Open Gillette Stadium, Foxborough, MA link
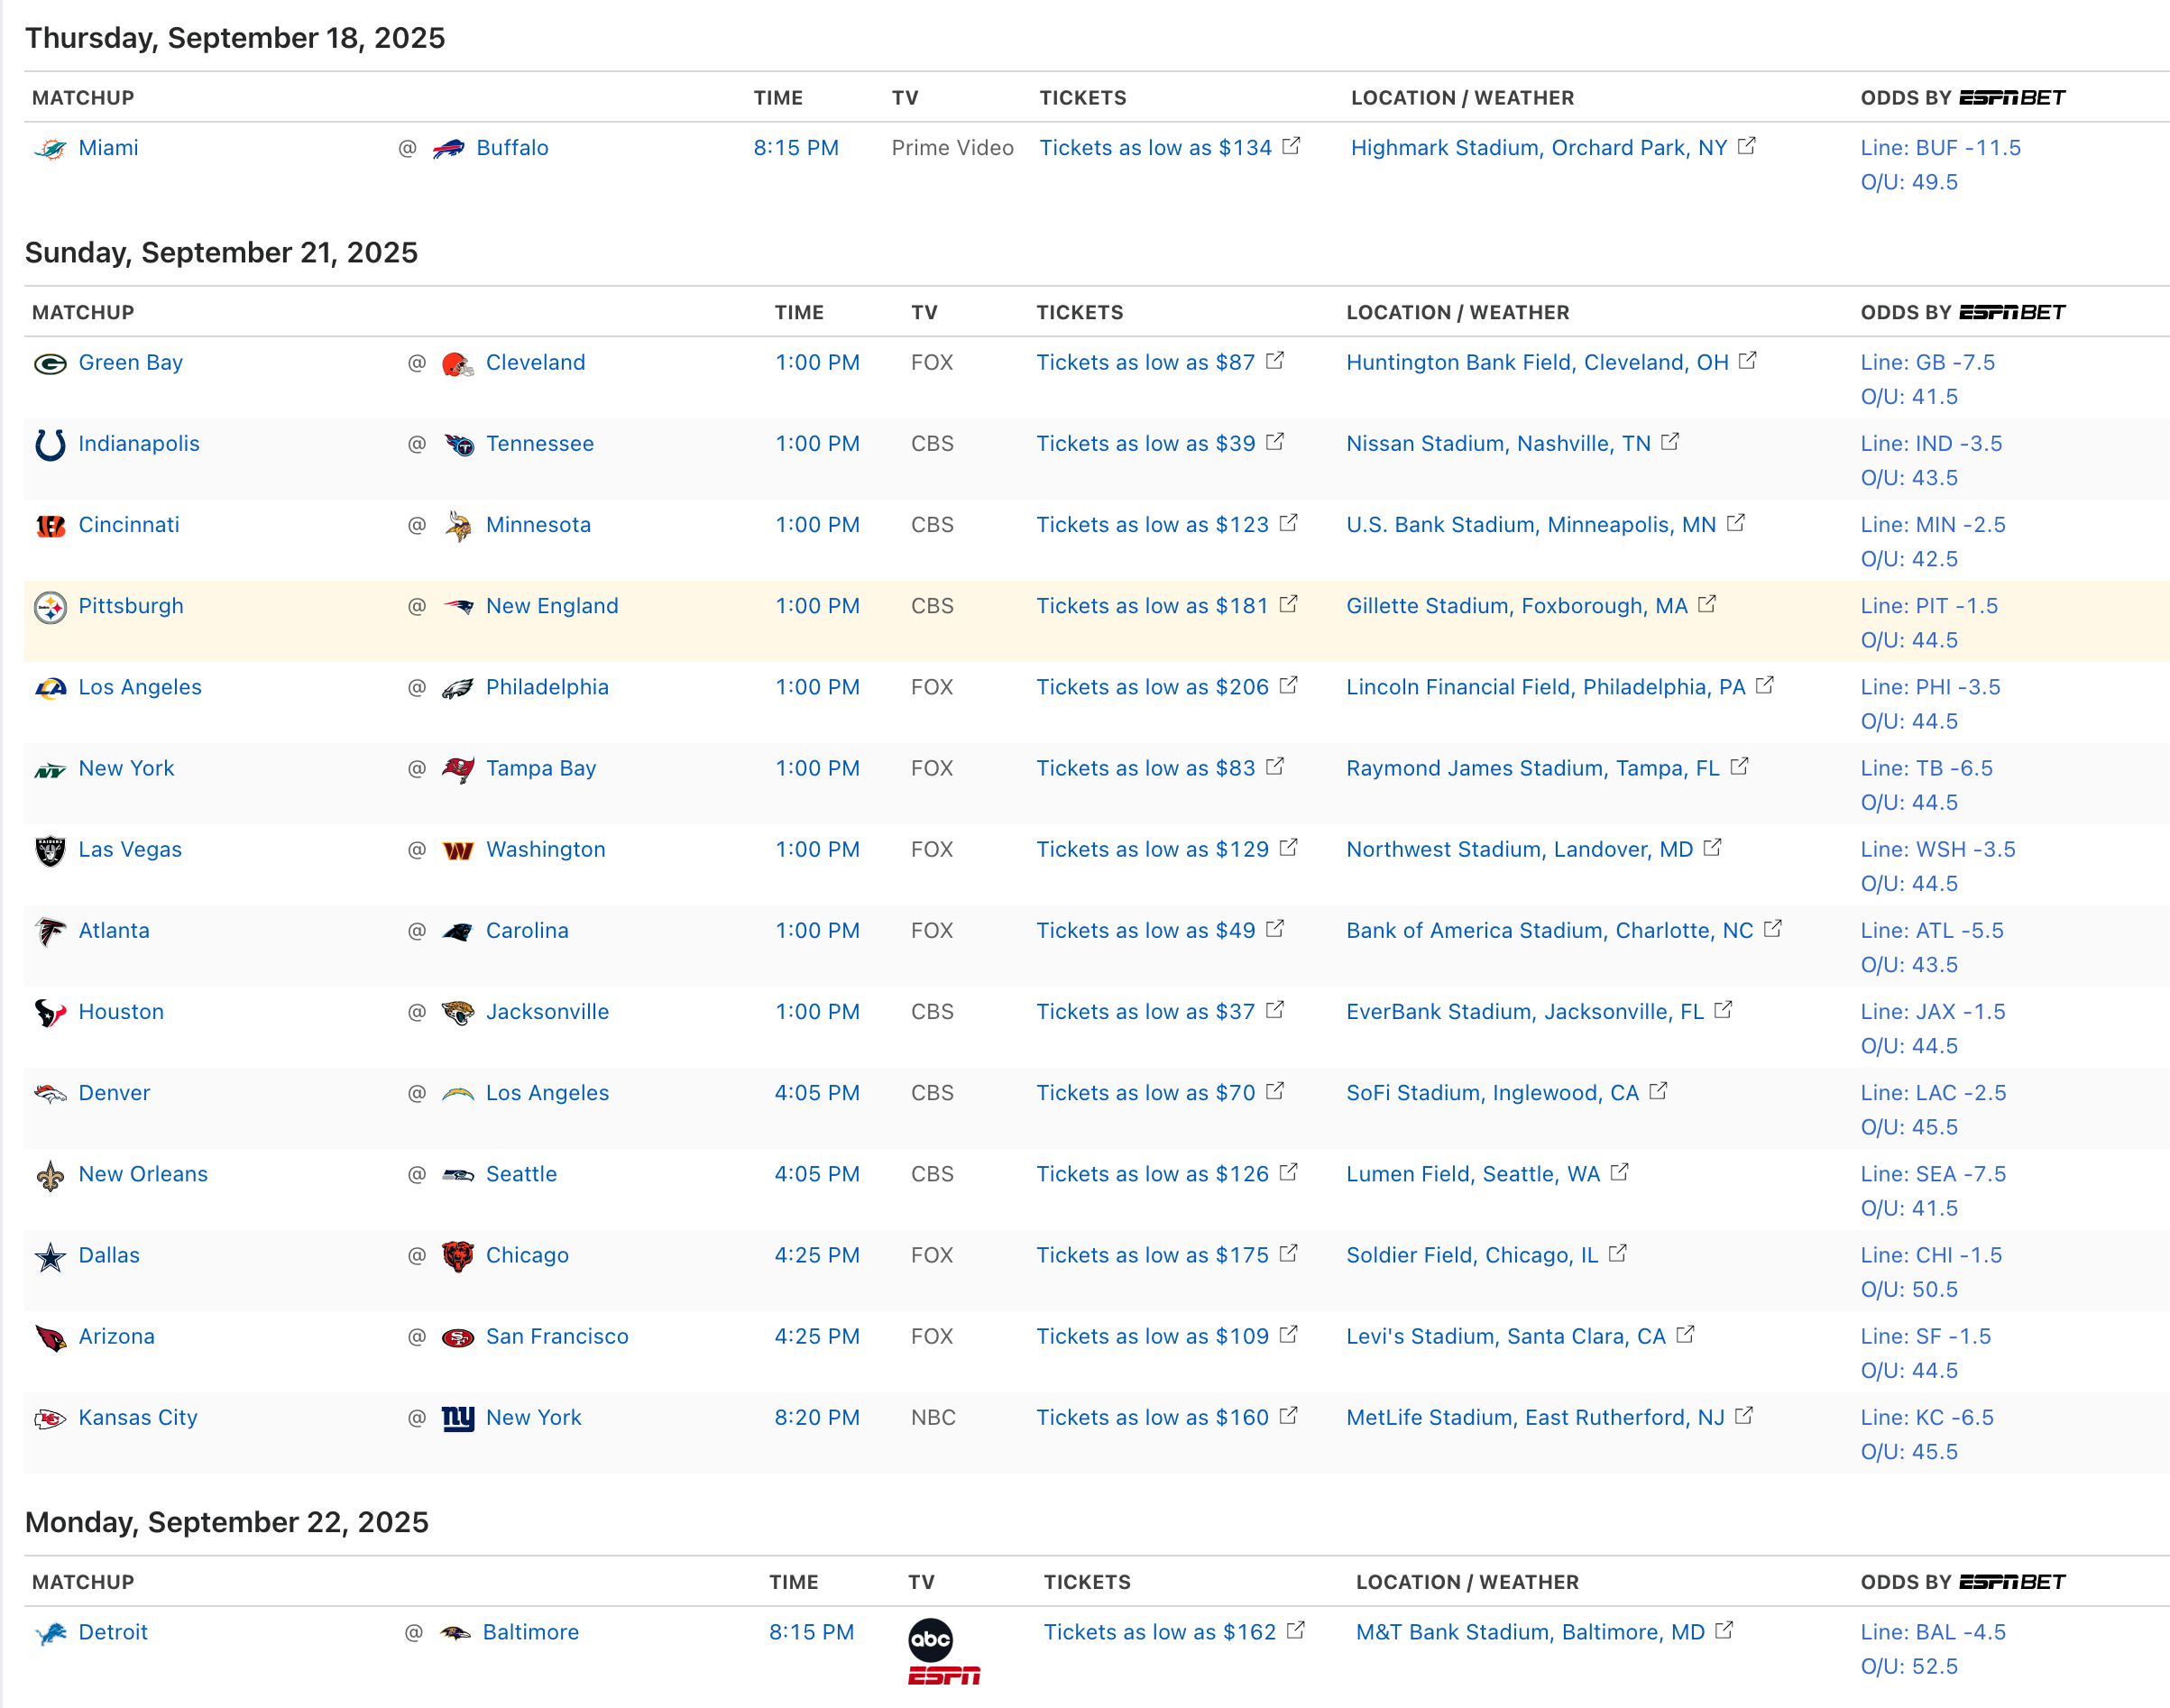2170x1708 pixels. (x=1516, y=606)
